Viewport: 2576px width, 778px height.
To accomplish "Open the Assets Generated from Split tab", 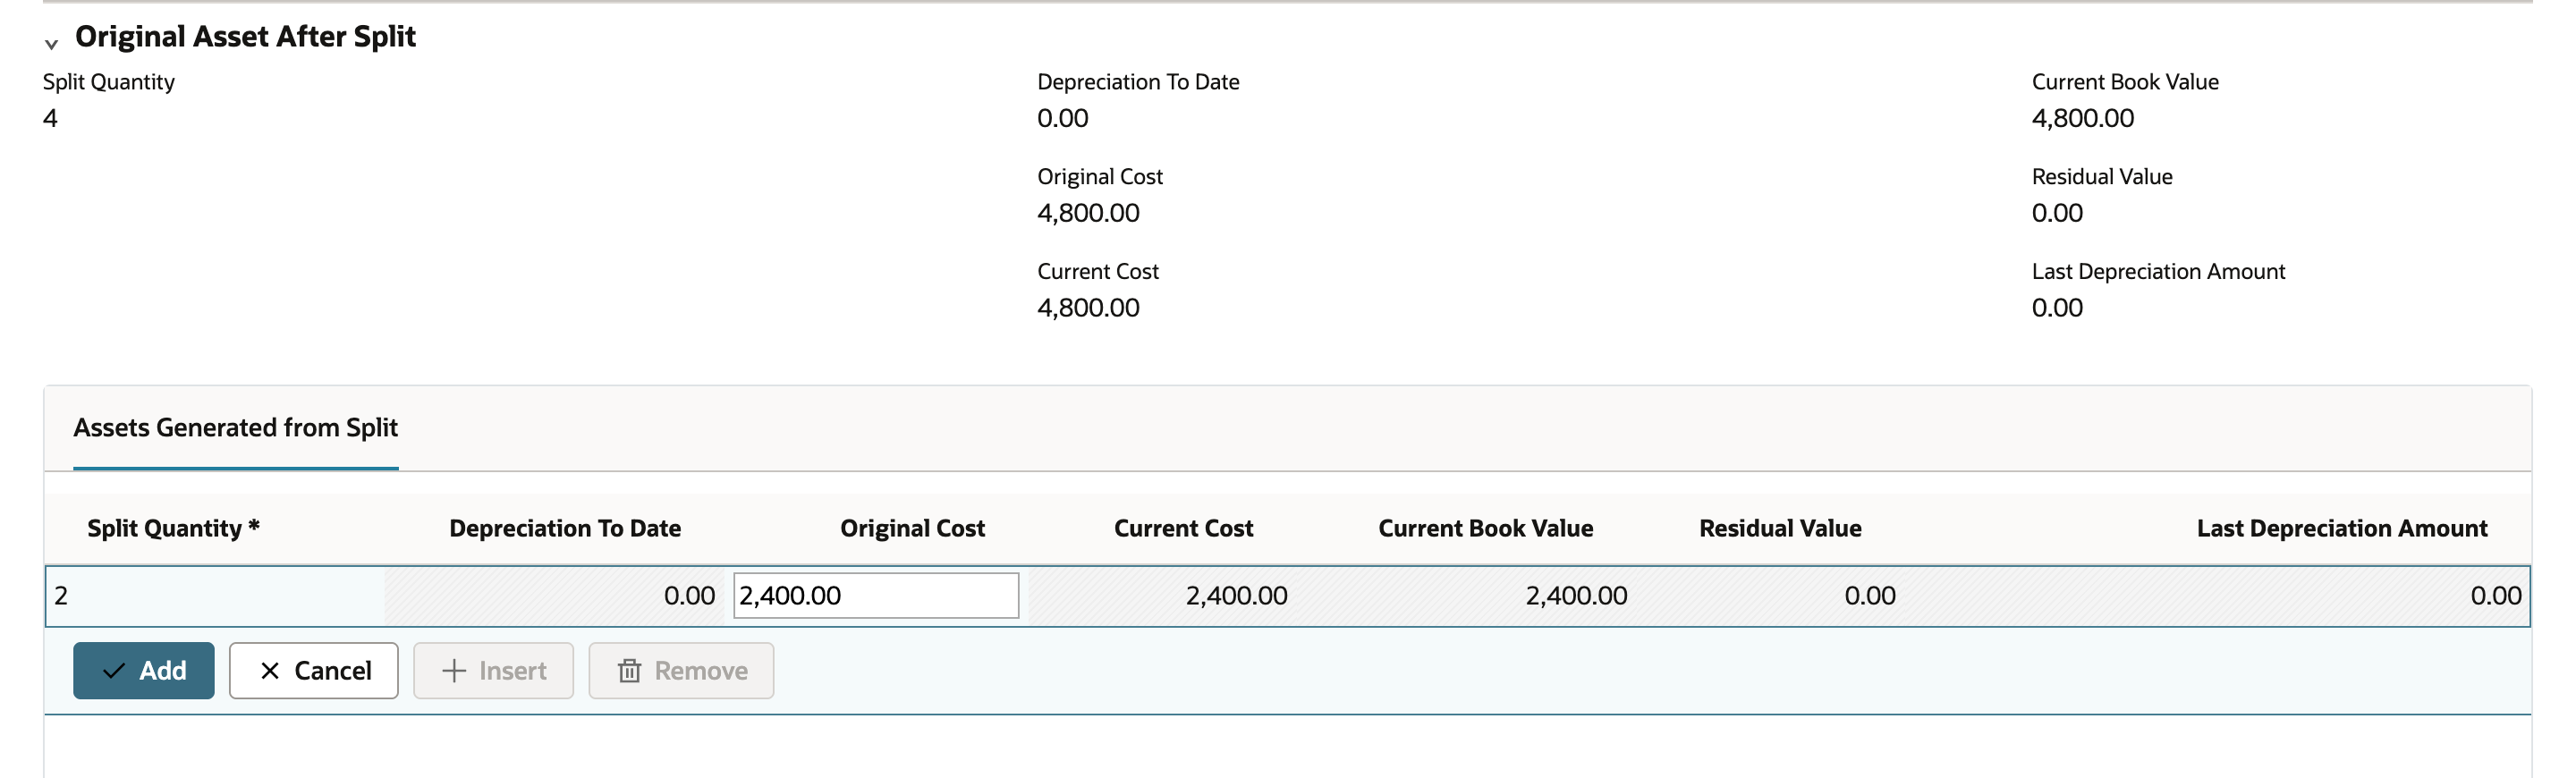I will coord(235,428).
